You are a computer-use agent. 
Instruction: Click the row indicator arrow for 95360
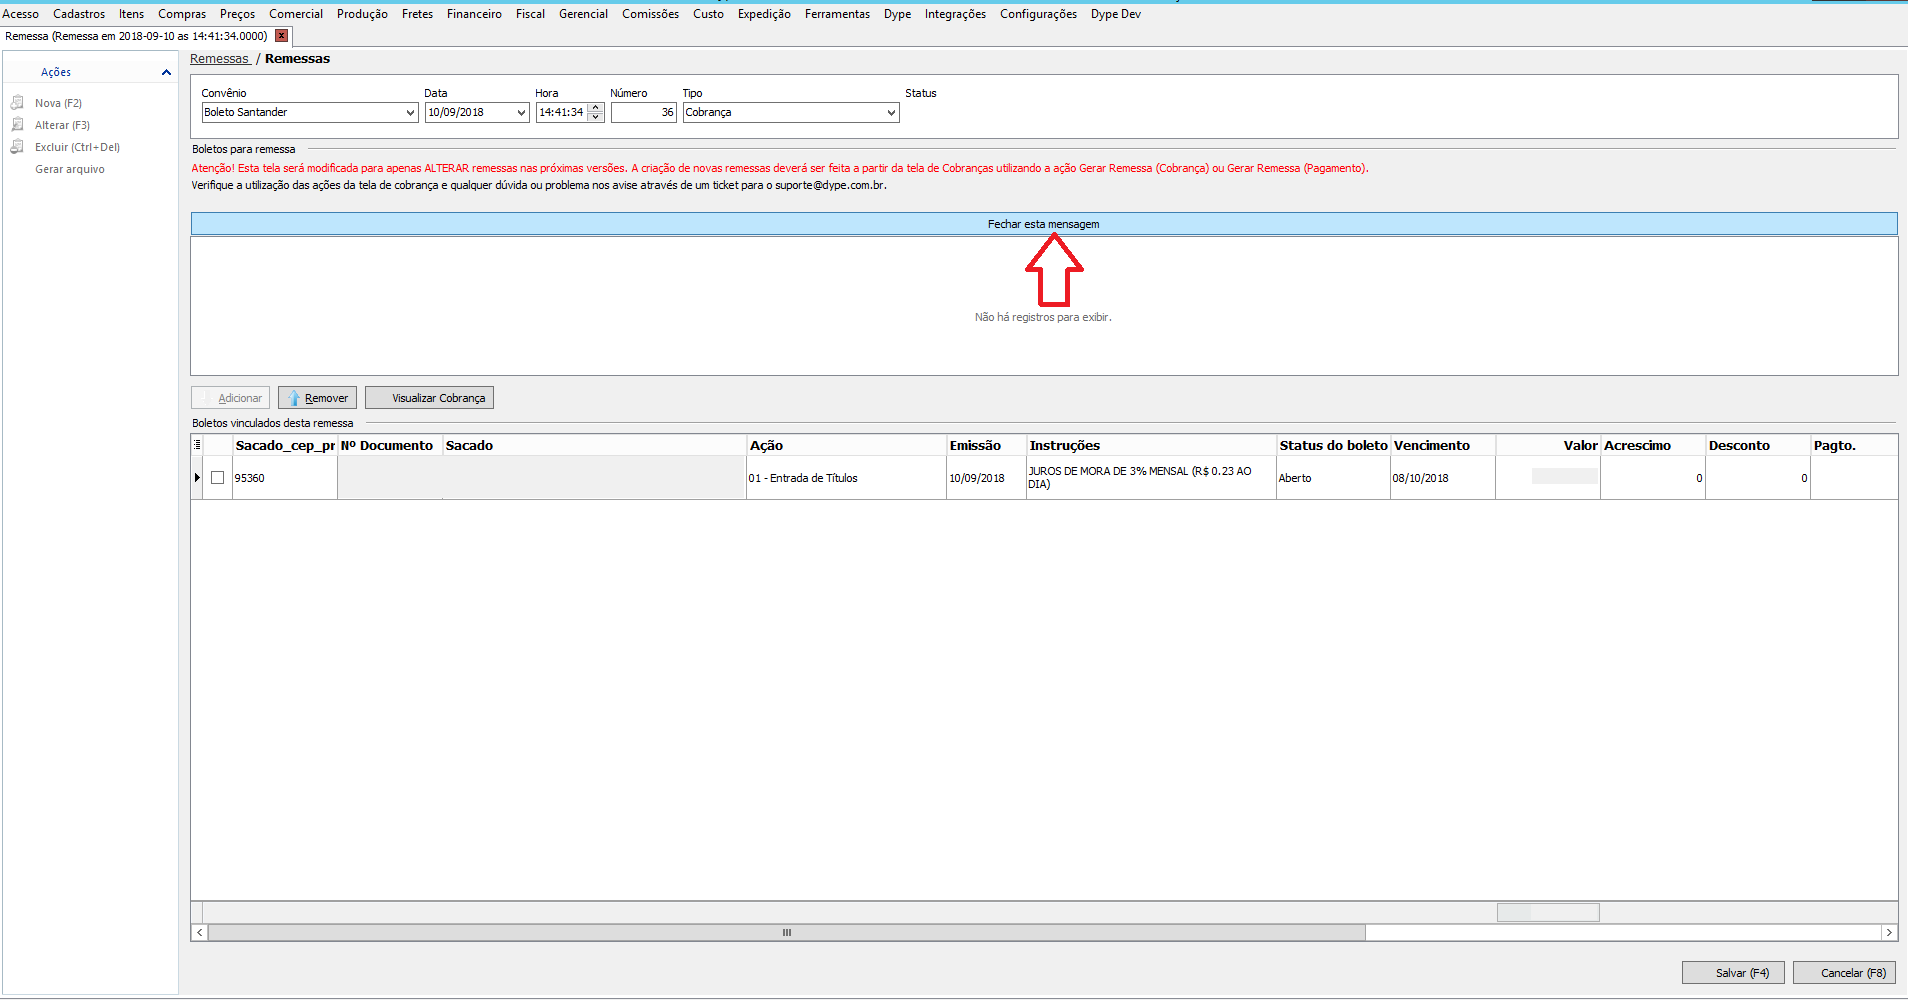coord(197,478)
